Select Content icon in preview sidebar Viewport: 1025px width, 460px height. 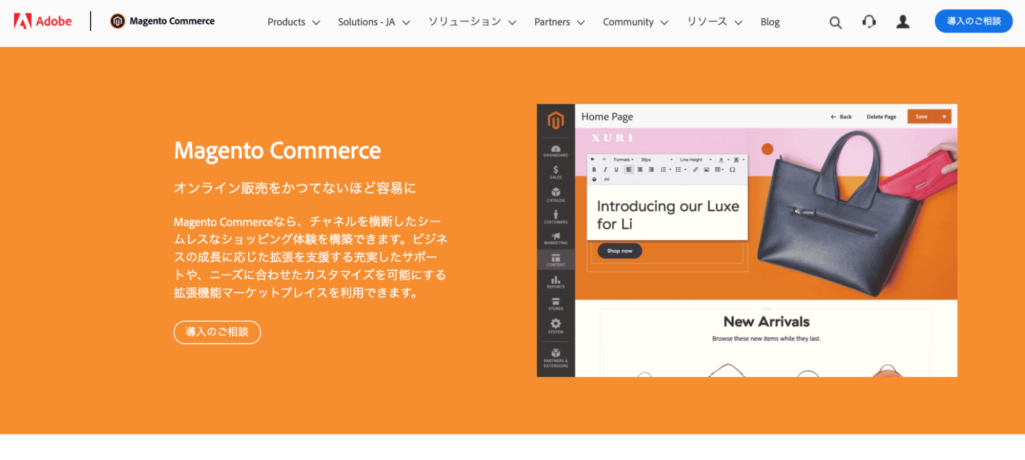[x=556, y=260]
